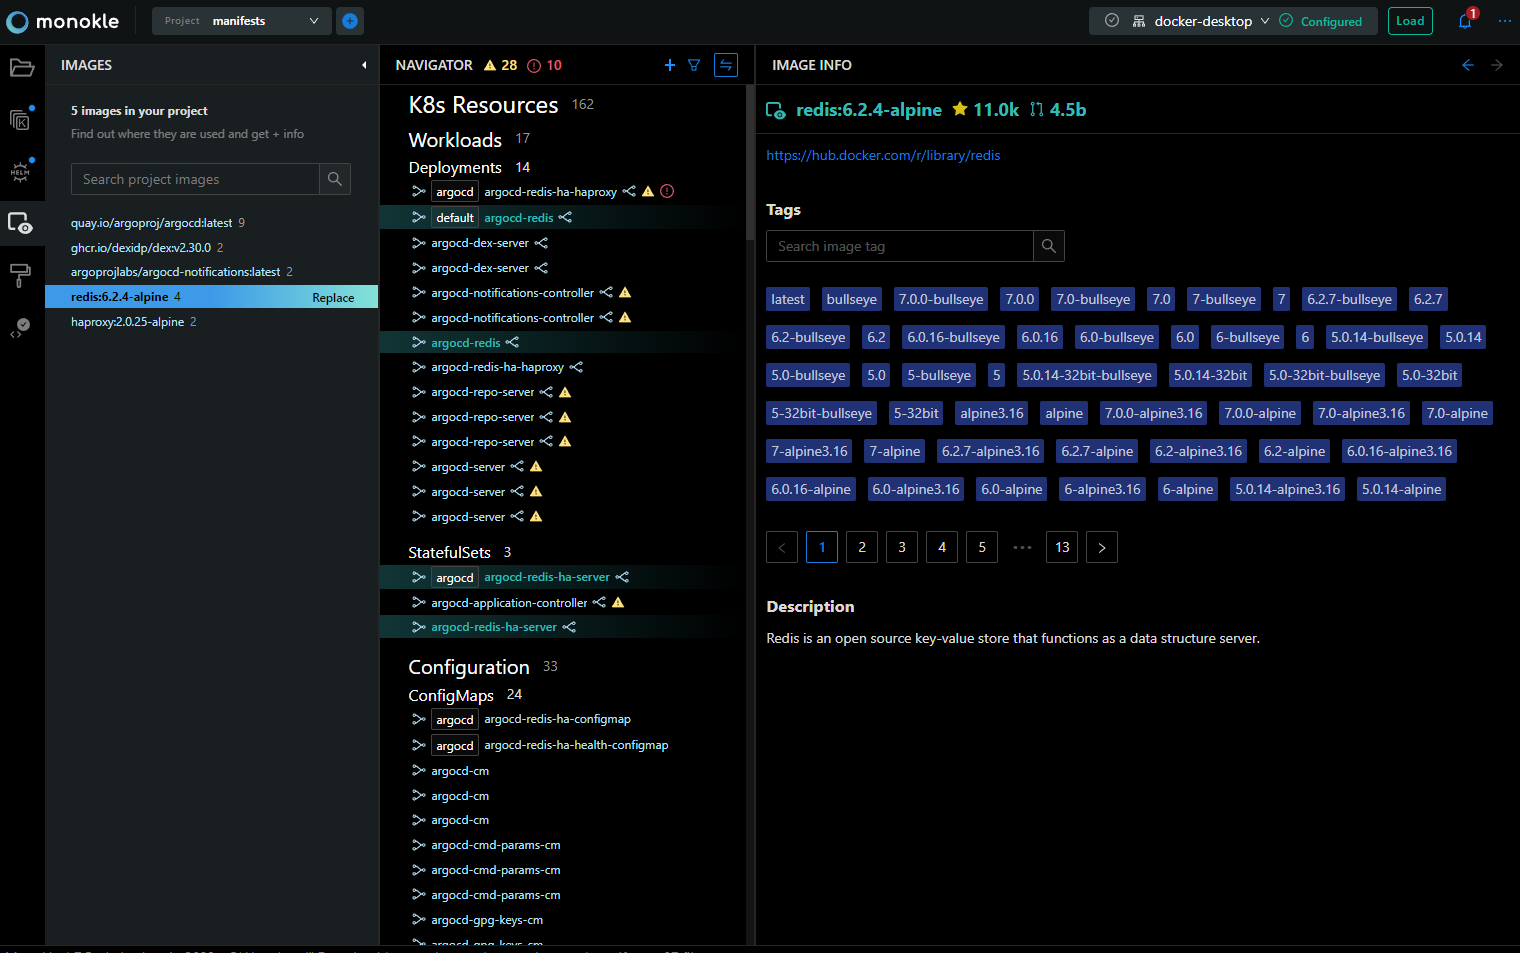Click the cluster status check icon

[x=1112, y=21]
